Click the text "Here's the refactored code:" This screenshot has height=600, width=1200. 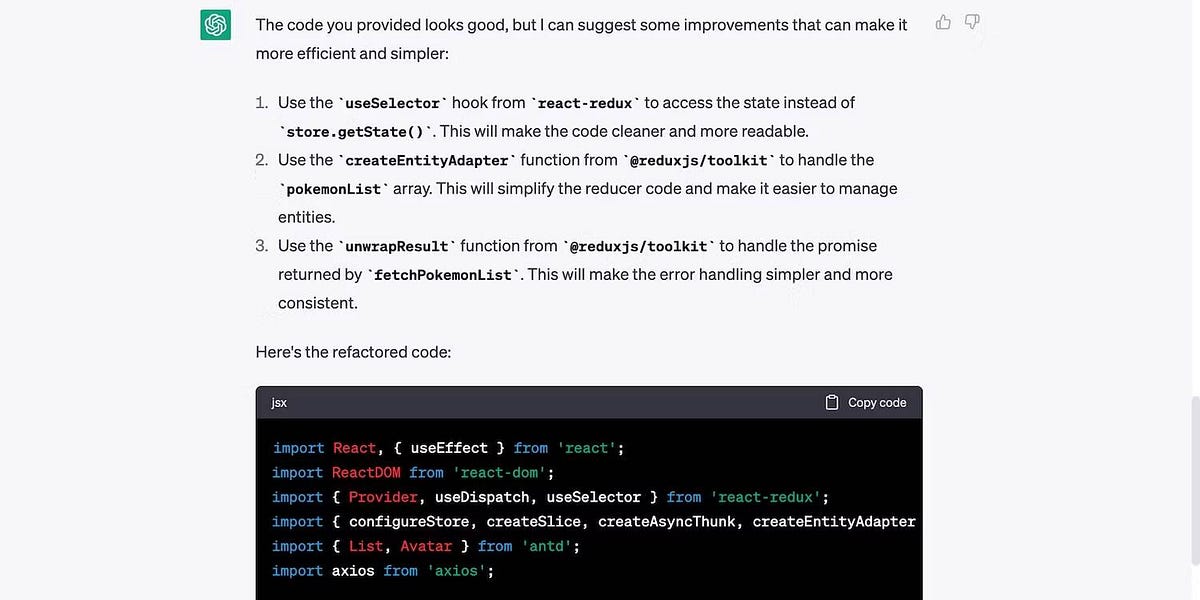pyautogui.click(x=354, y=352)
